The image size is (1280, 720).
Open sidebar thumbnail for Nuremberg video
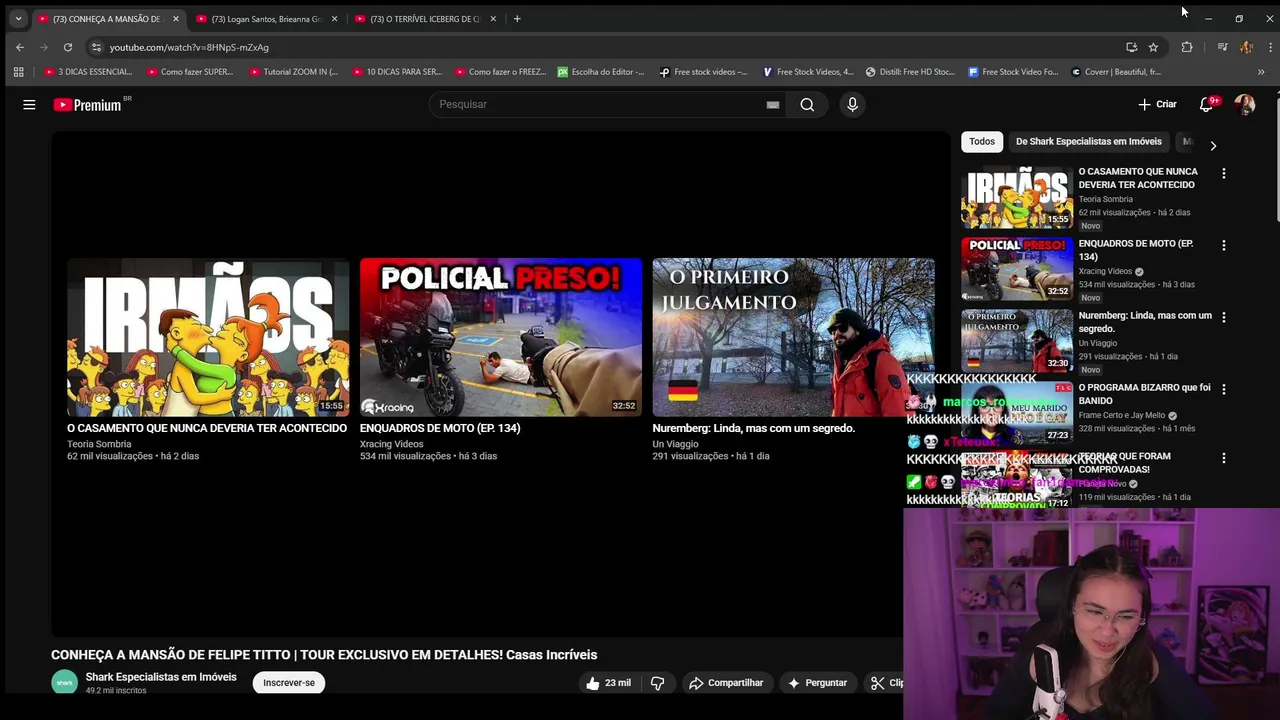pos(1017,341)
